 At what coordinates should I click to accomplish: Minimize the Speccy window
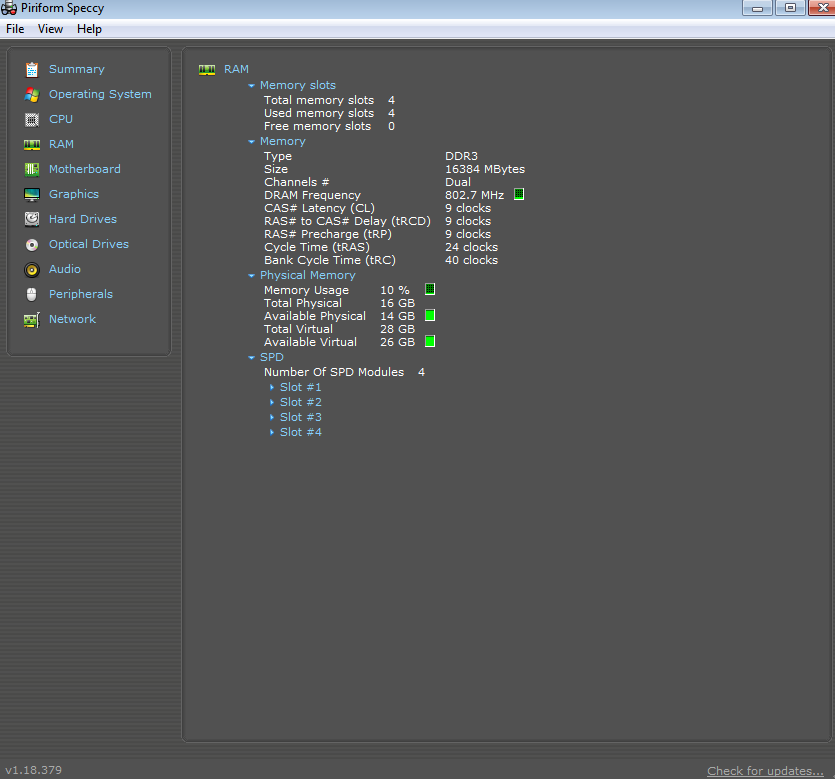pos(757,8)
